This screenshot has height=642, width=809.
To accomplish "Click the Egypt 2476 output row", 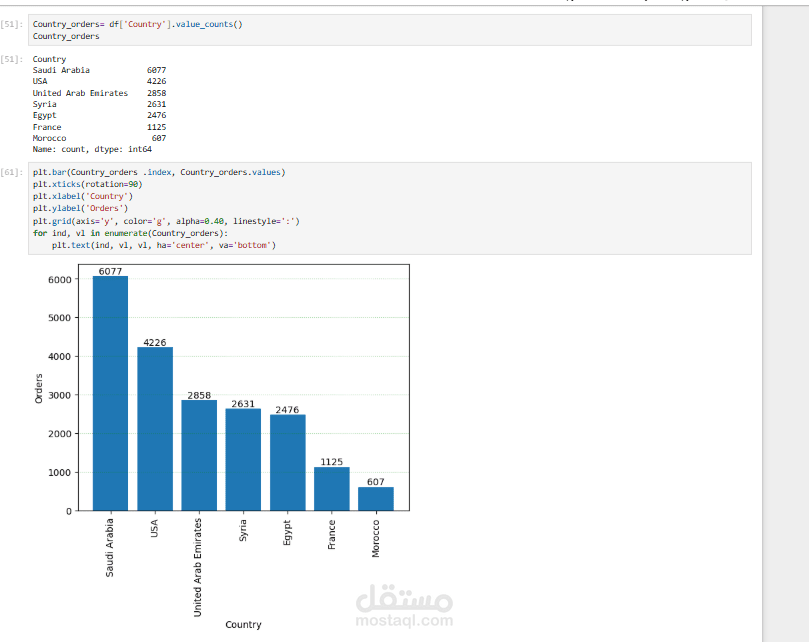I will (99, 116).
